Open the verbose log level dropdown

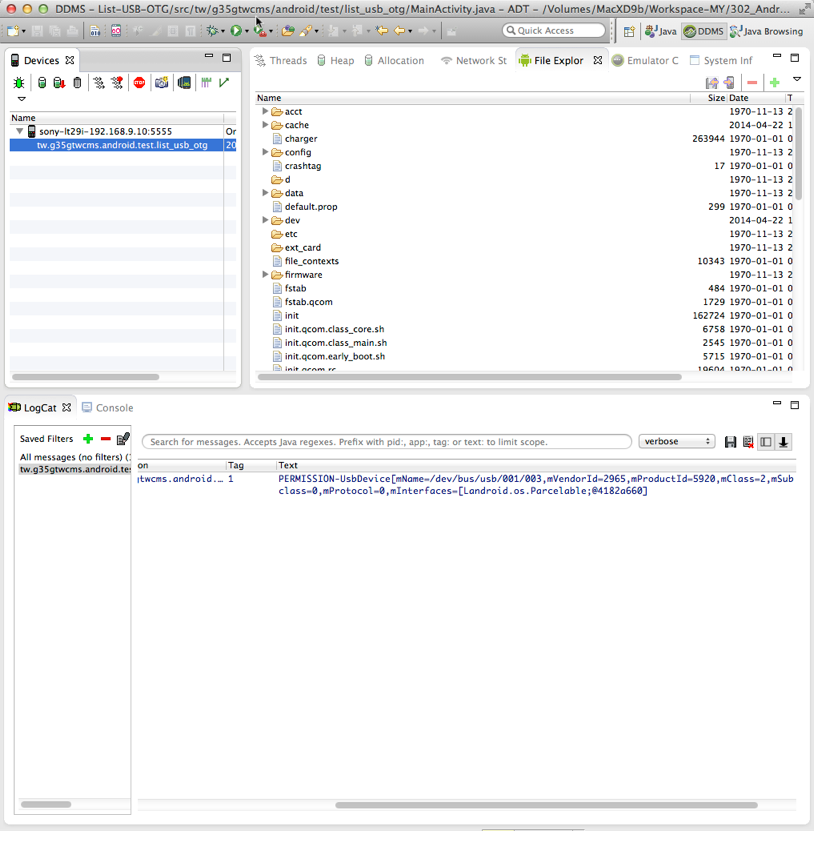click(x=676, y=442)
